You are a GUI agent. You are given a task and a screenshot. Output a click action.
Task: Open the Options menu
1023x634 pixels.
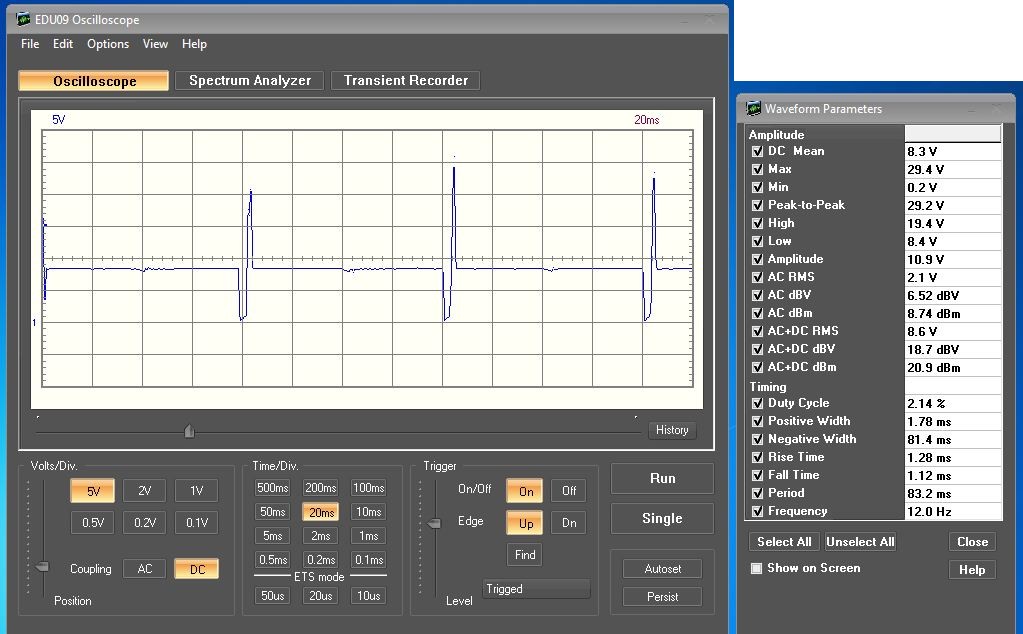tap(108, 44)
